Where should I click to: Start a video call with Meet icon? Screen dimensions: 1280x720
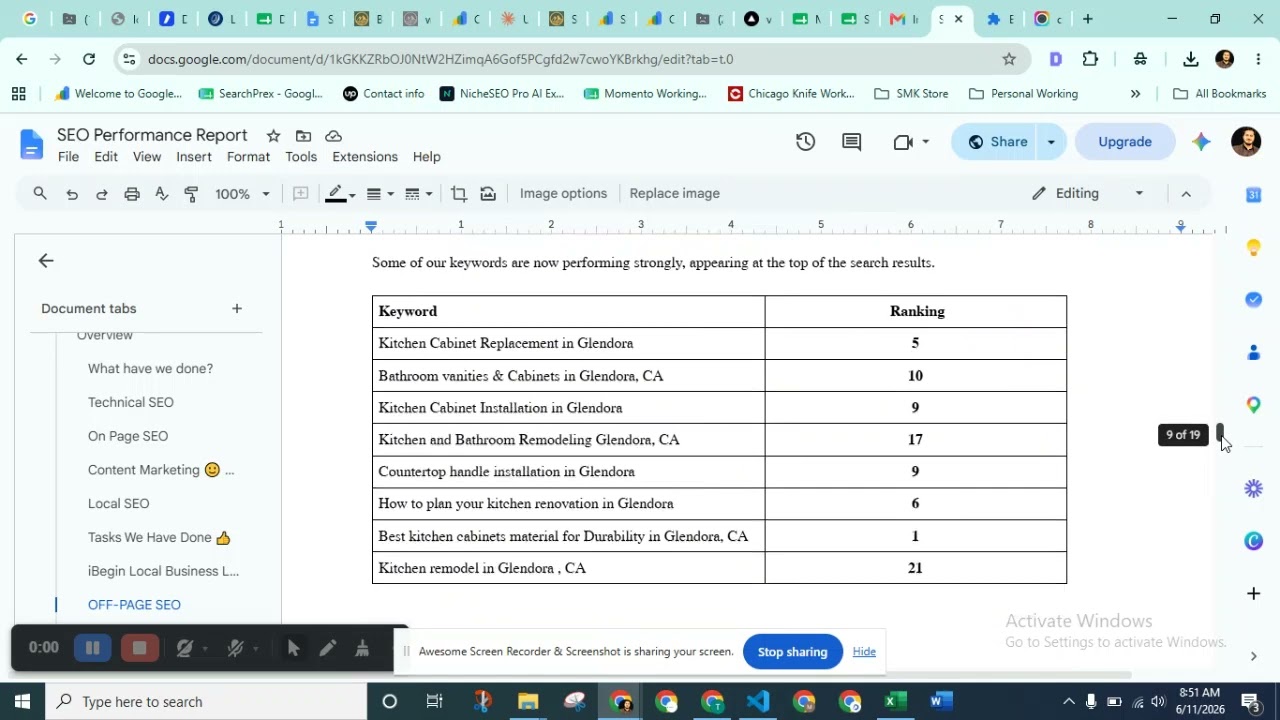pos(903,142)
